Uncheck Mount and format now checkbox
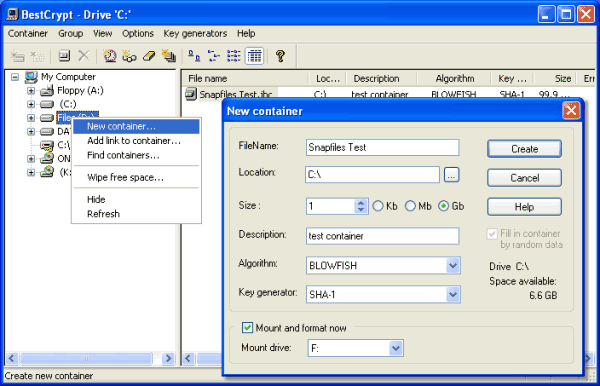This screenshot has height=386, width=600. pyautogui.click(x=247, y=328)
